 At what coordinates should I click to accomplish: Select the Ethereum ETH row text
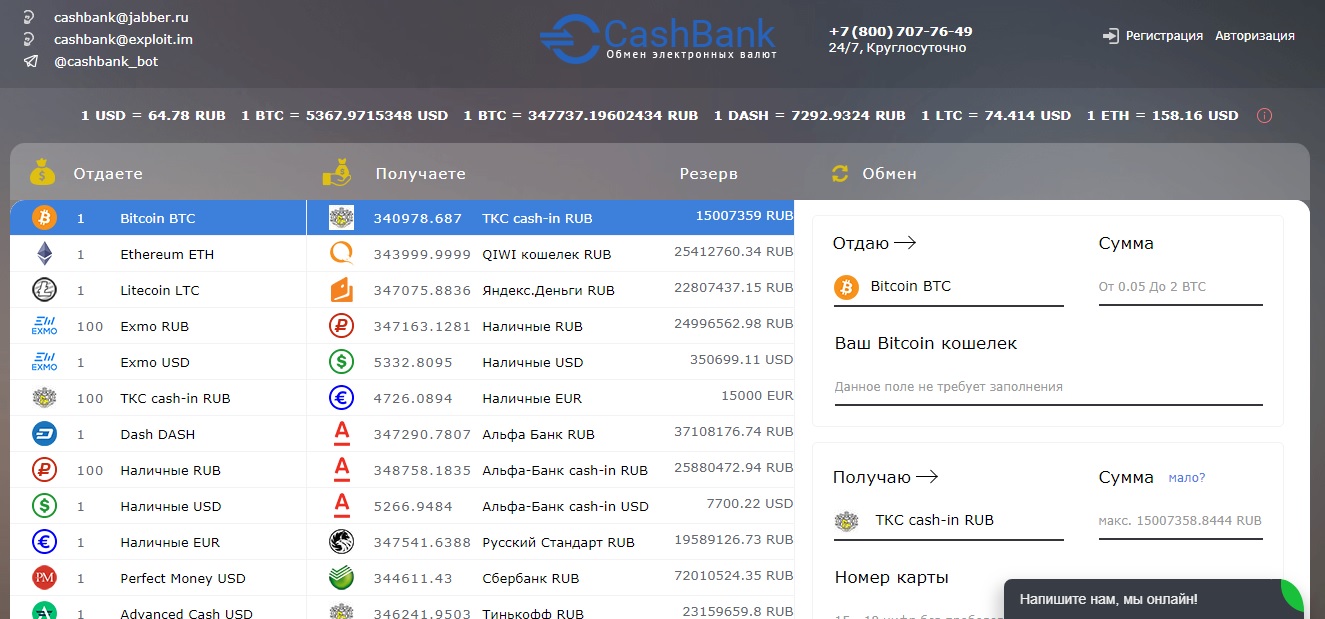(167, 254)
